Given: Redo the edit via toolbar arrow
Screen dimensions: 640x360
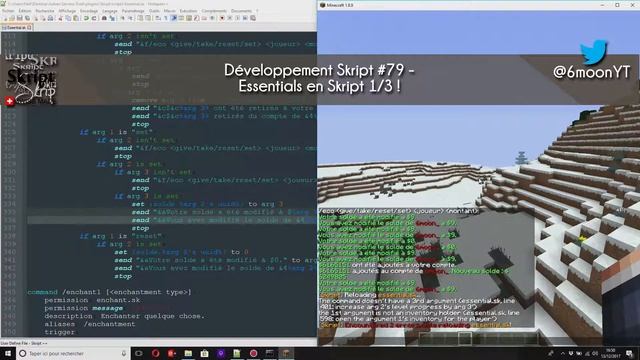Looking at the screenshot, I should (93, 18).
